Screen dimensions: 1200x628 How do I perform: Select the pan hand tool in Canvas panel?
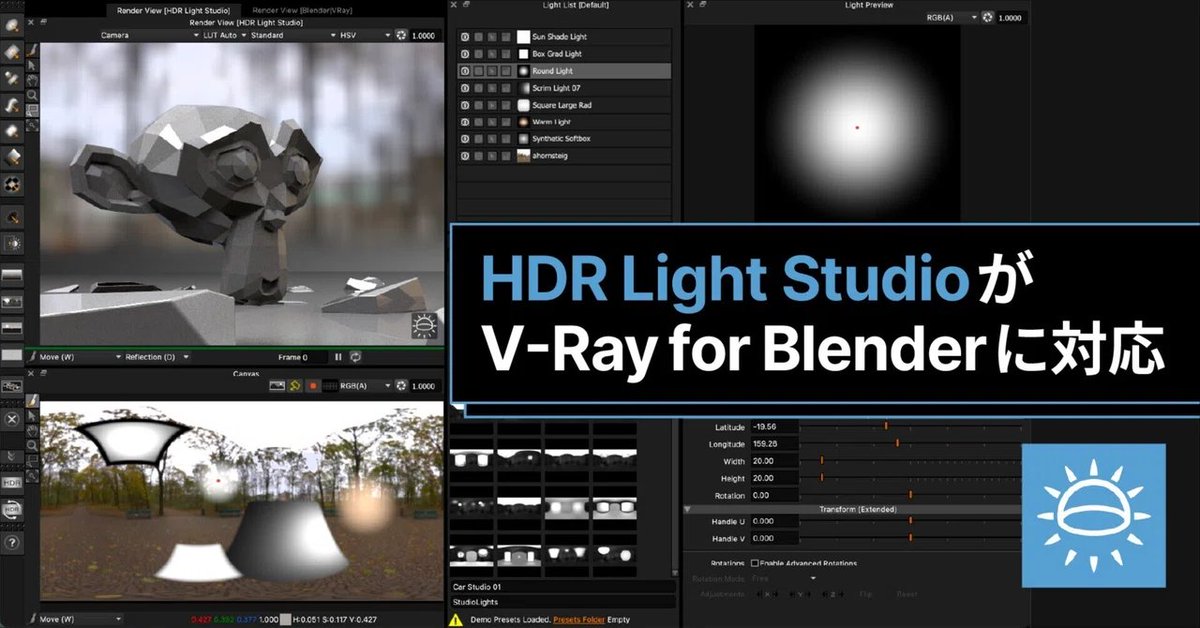(33, 430)
